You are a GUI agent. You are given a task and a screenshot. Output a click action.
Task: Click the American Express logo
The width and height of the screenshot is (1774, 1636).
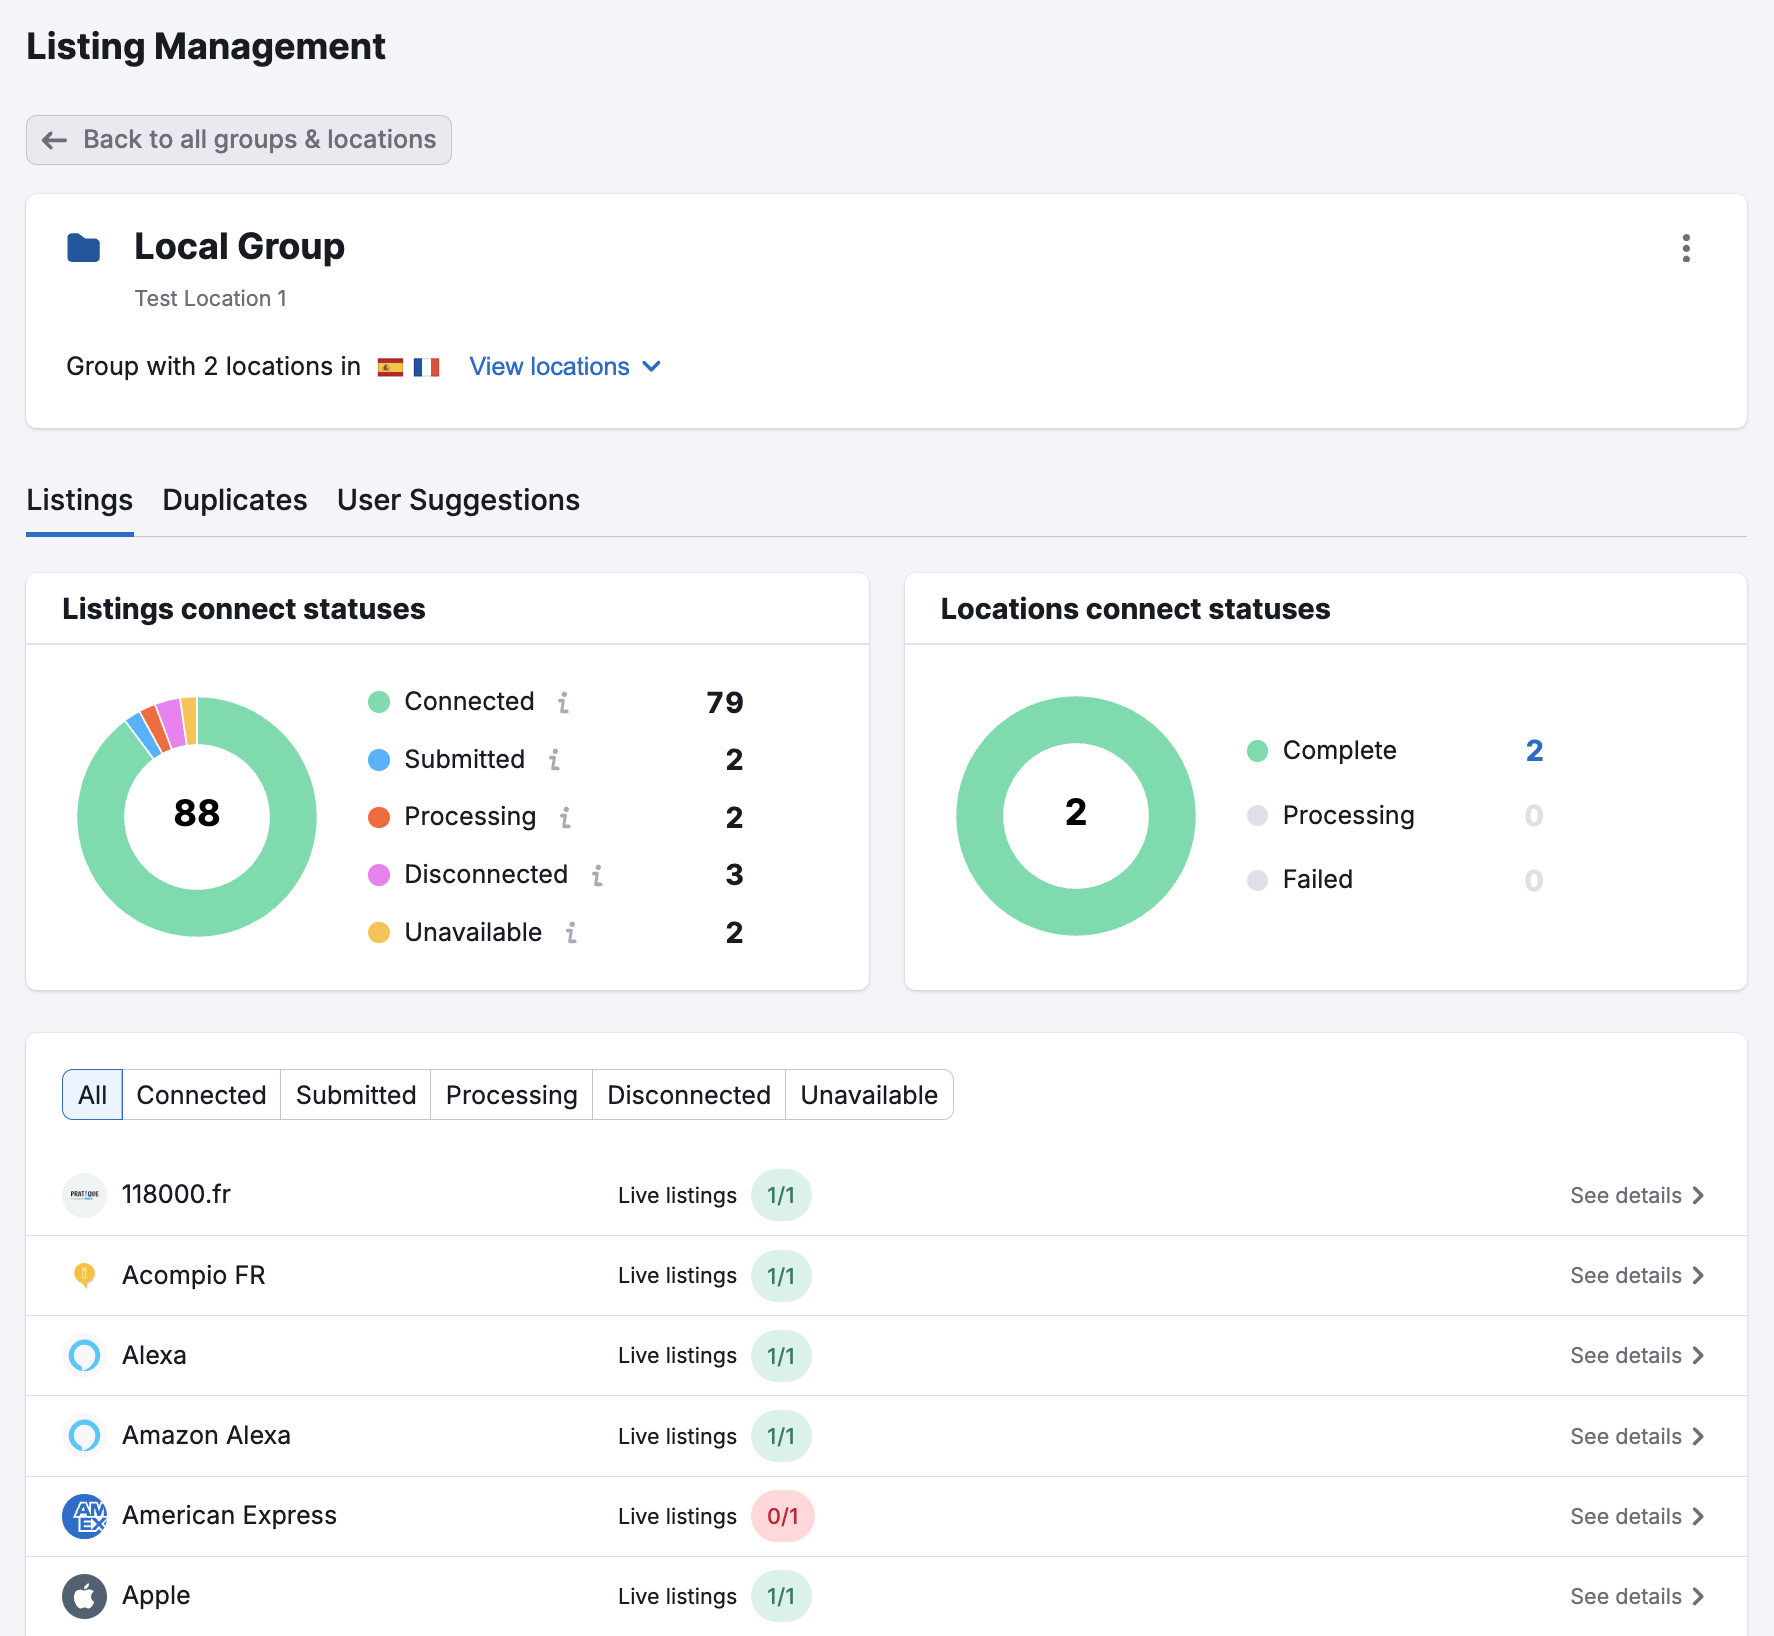point(85,1516)
